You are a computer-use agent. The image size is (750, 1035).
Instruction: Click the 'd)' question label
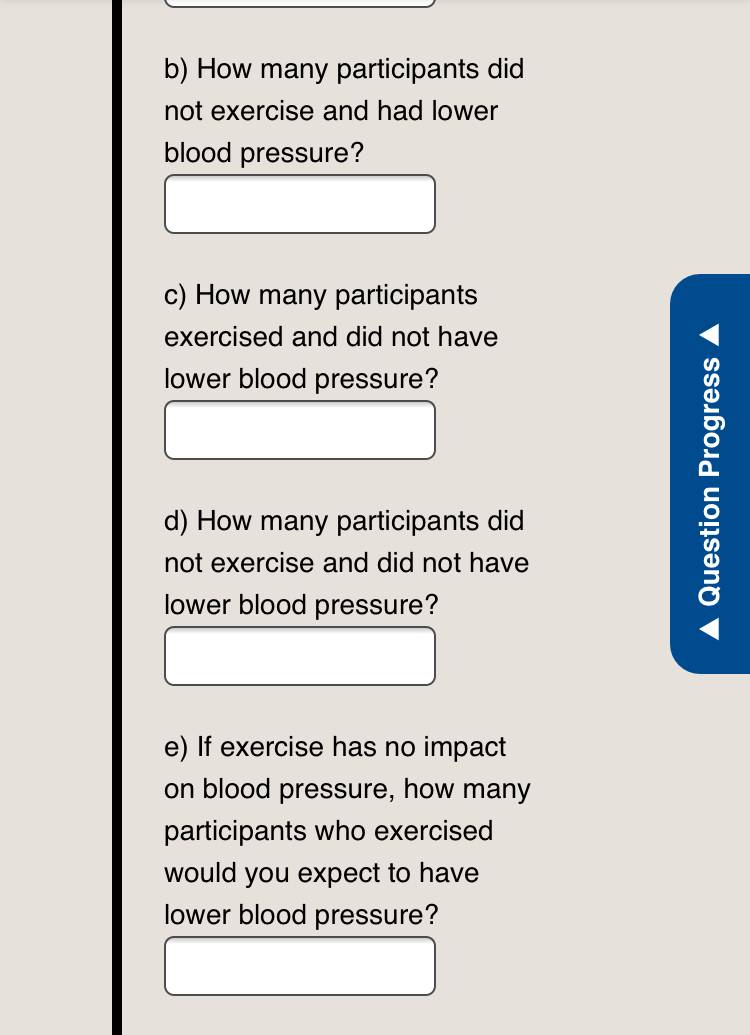[x=176, y=521]
